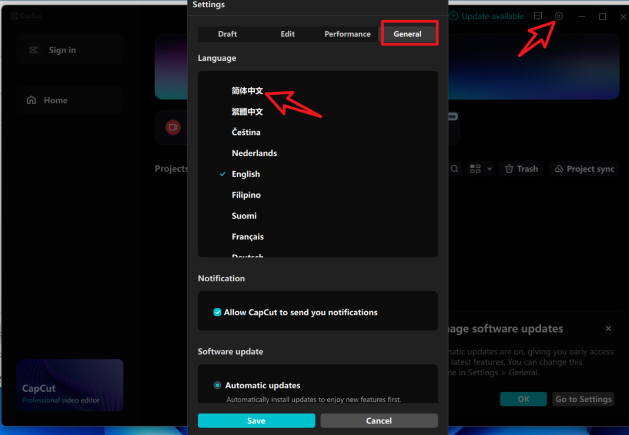Click the Update available indicator

tap(486, 16)
